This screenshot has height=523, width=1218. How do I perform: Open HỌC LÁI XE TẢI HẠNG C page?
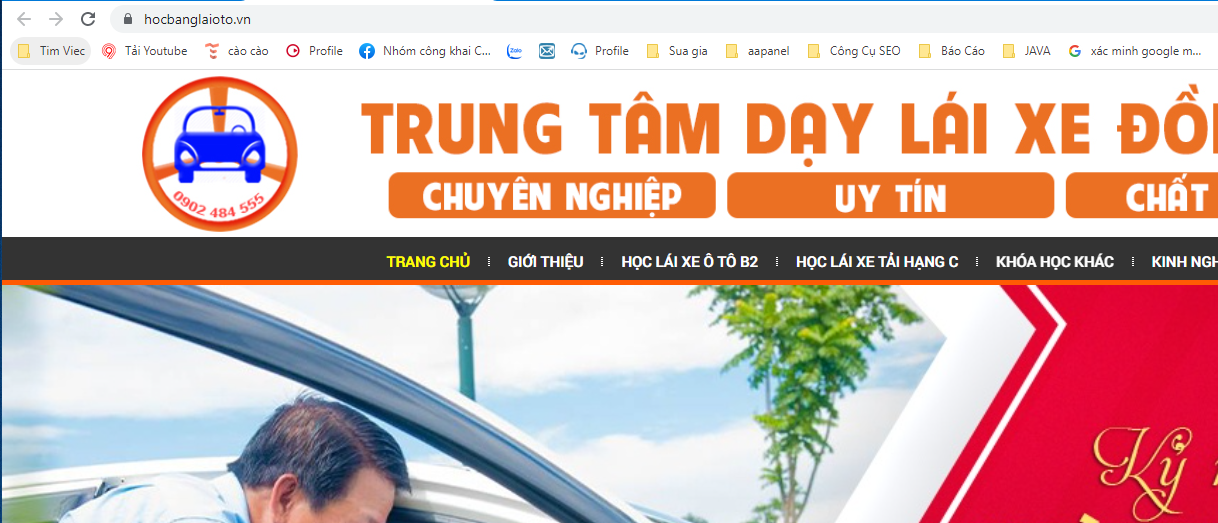point(877,262)
